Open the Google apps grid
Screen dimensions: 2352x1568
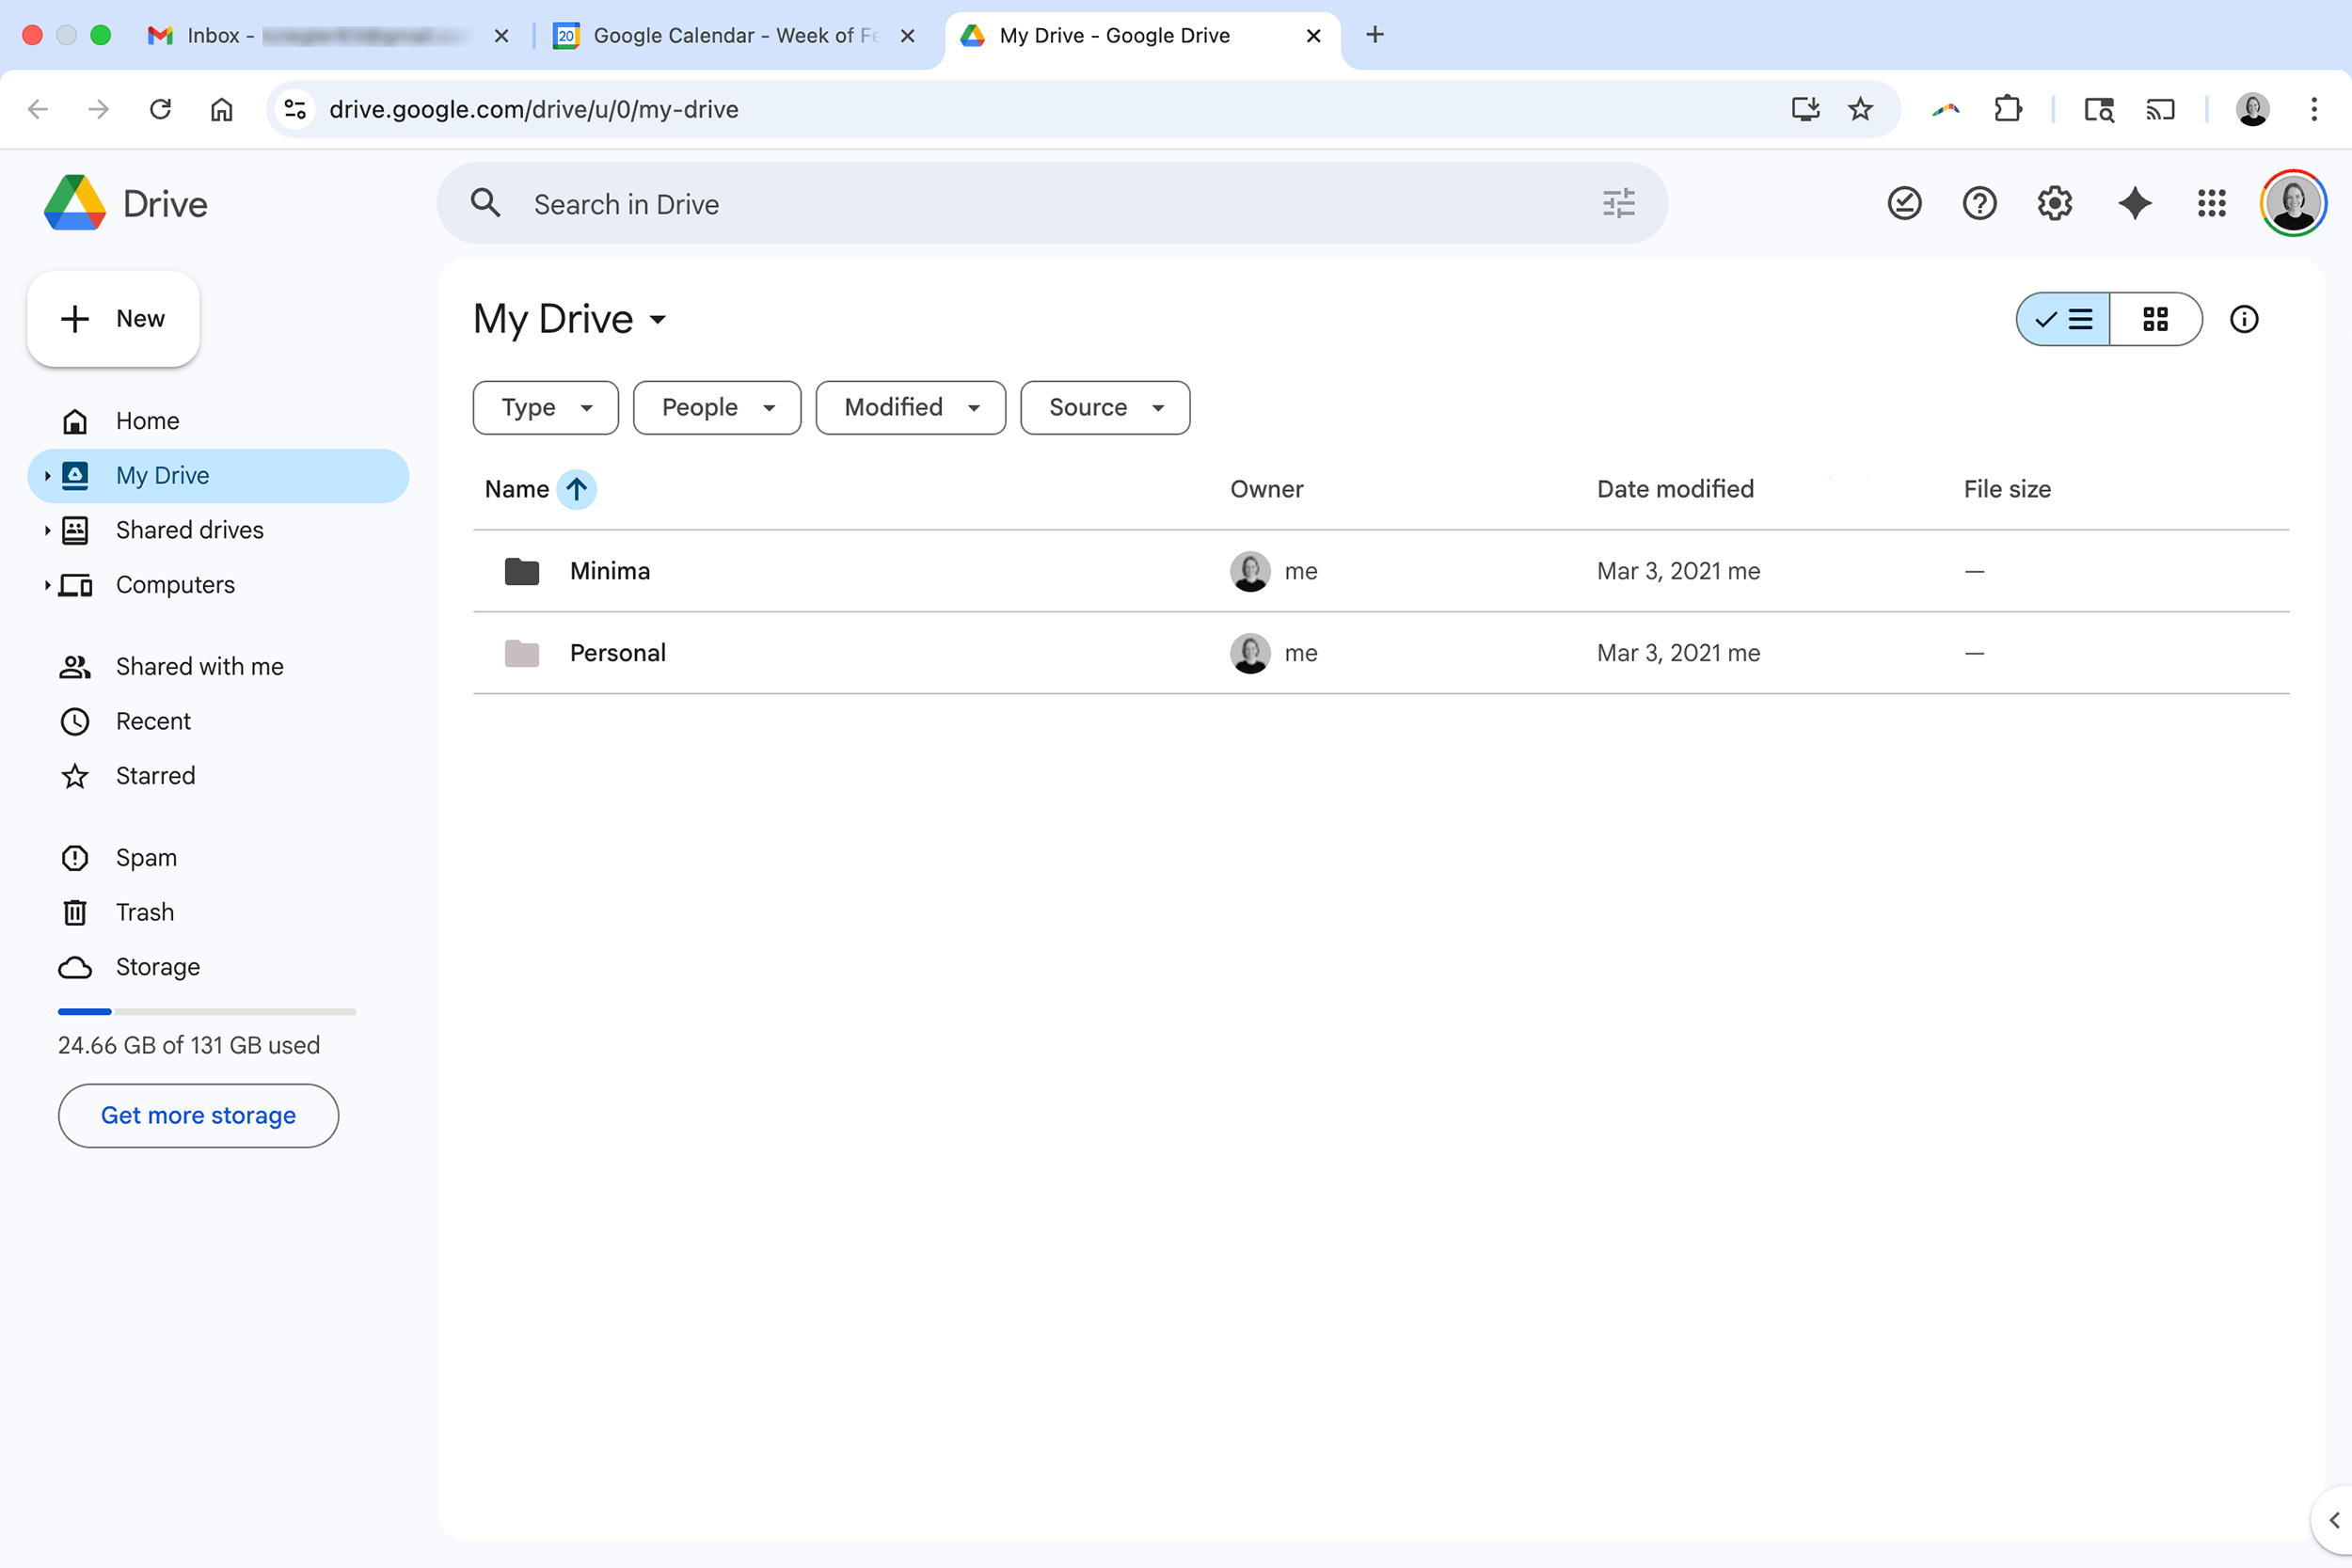2211,203
